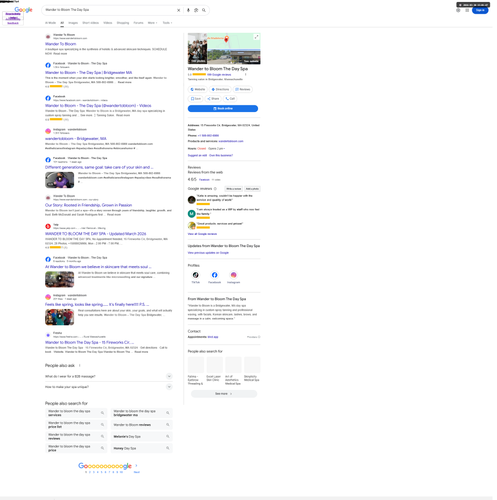Viewport: 497px width, 500px height.
Task: Search 'wander to bloom the day spa price list' suggestion
Action: tap(76, 425)
